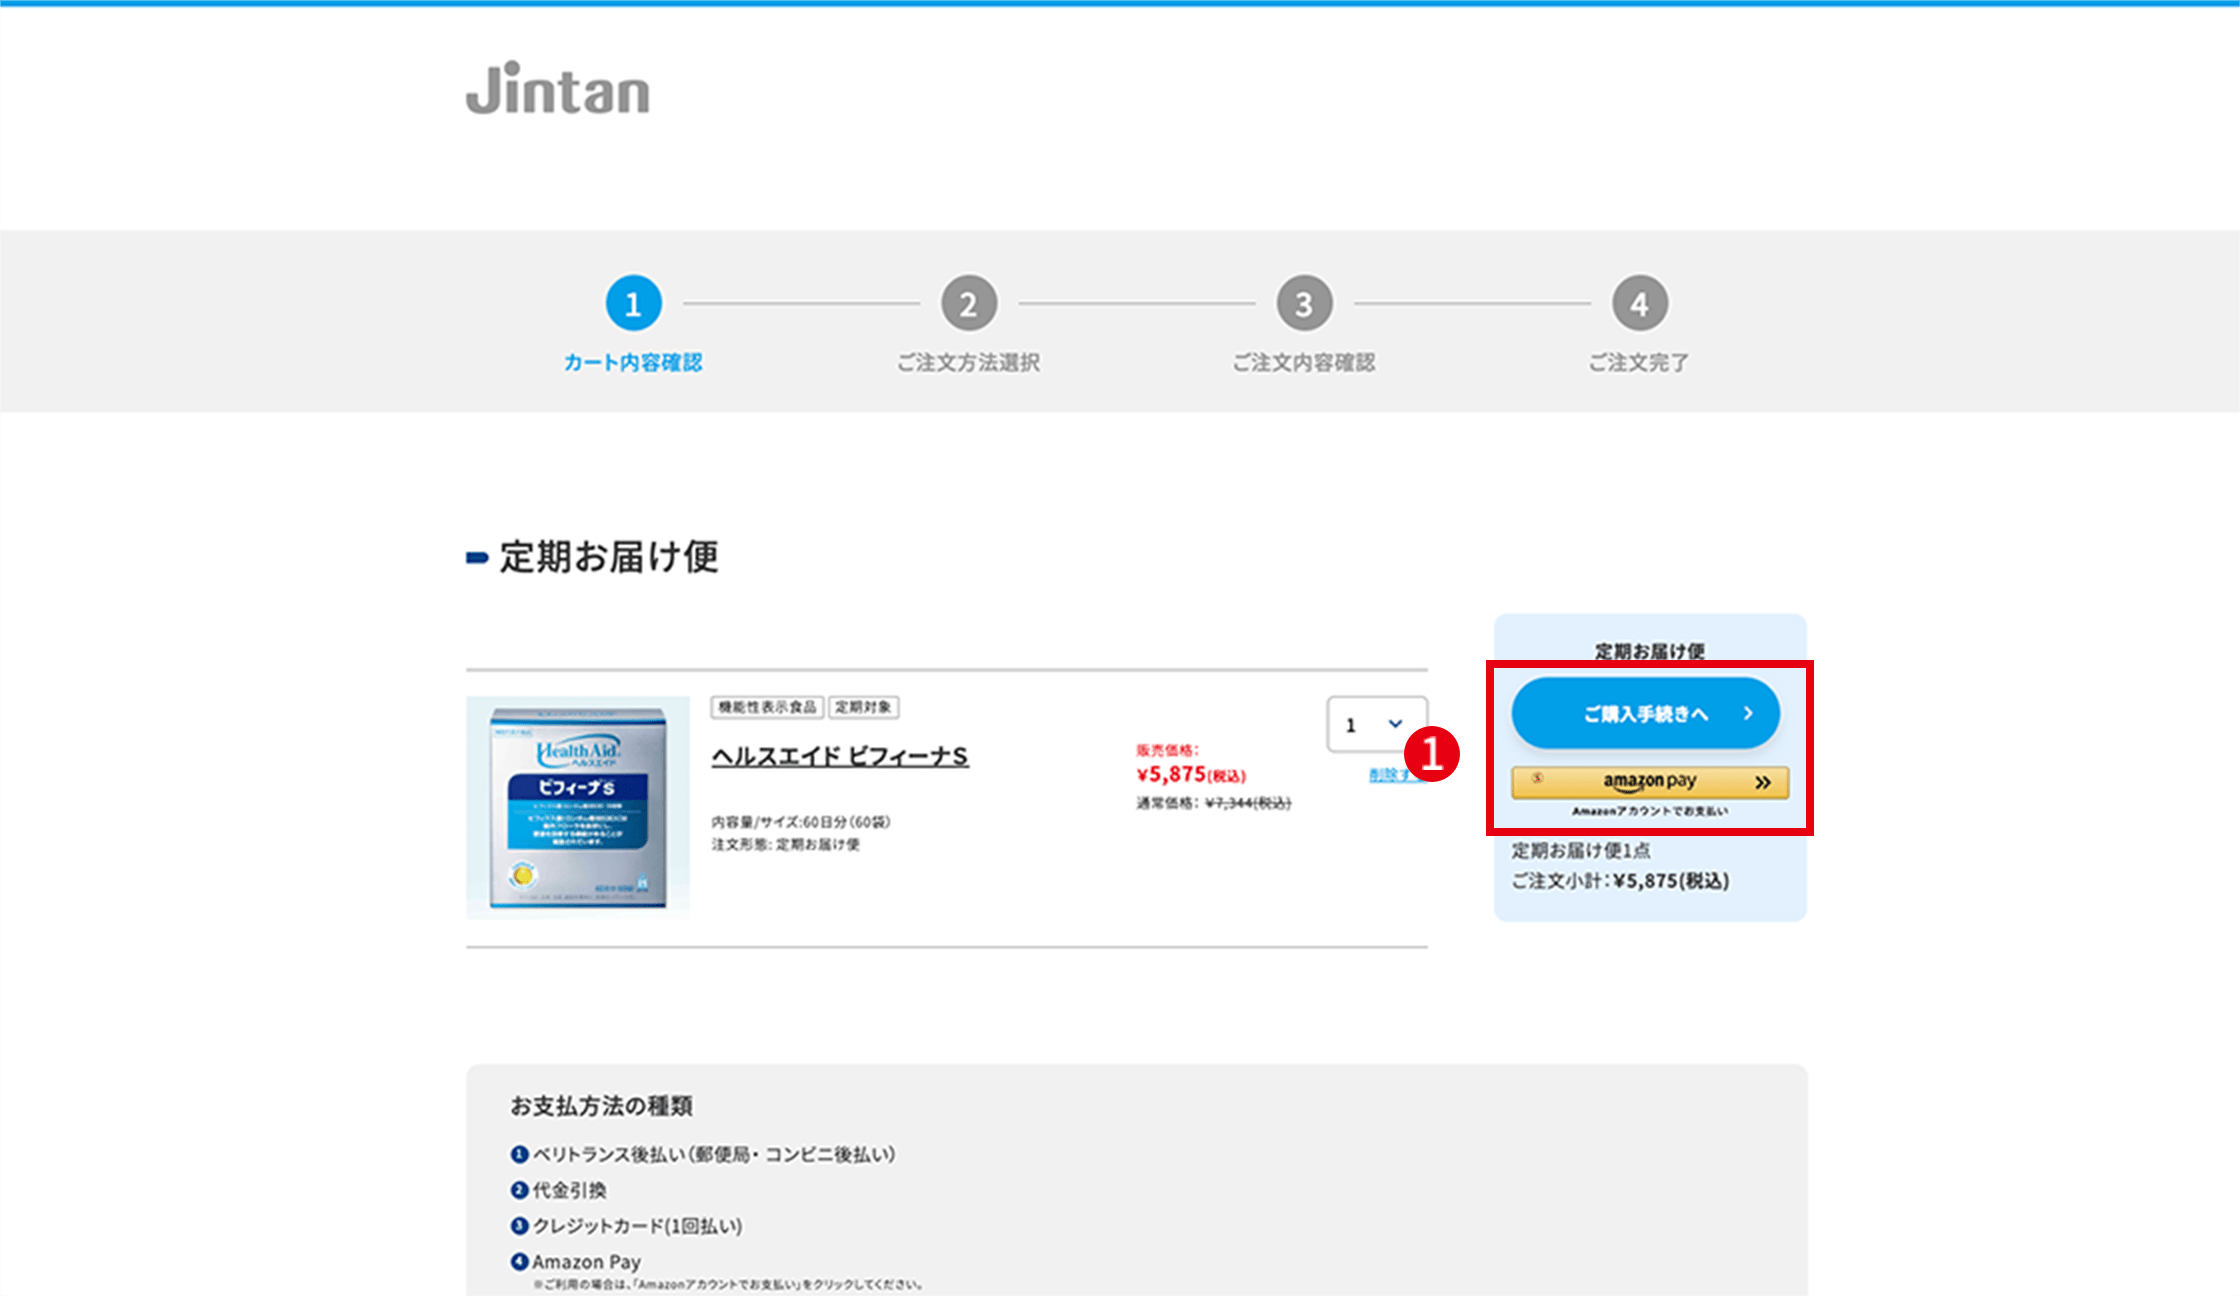The image size is (2240, 1296).
Task: Click 代金引換 payment option text
Action: click(569, 1190)
